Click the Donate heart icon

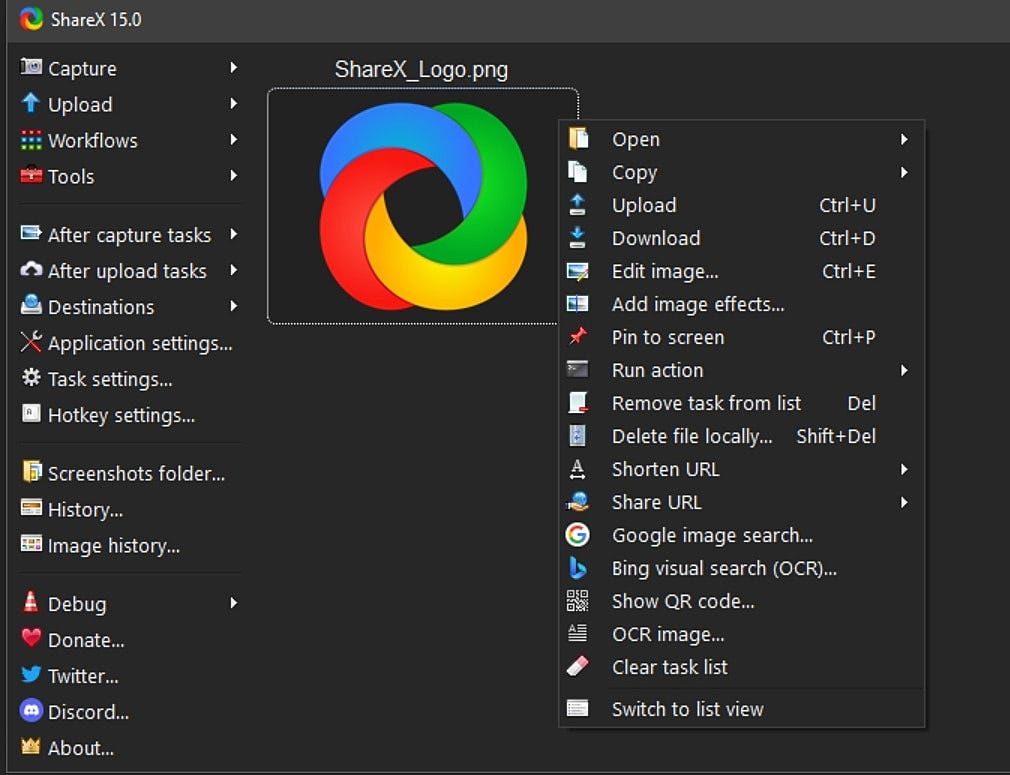pyautogui.click(x=31, y=638)
